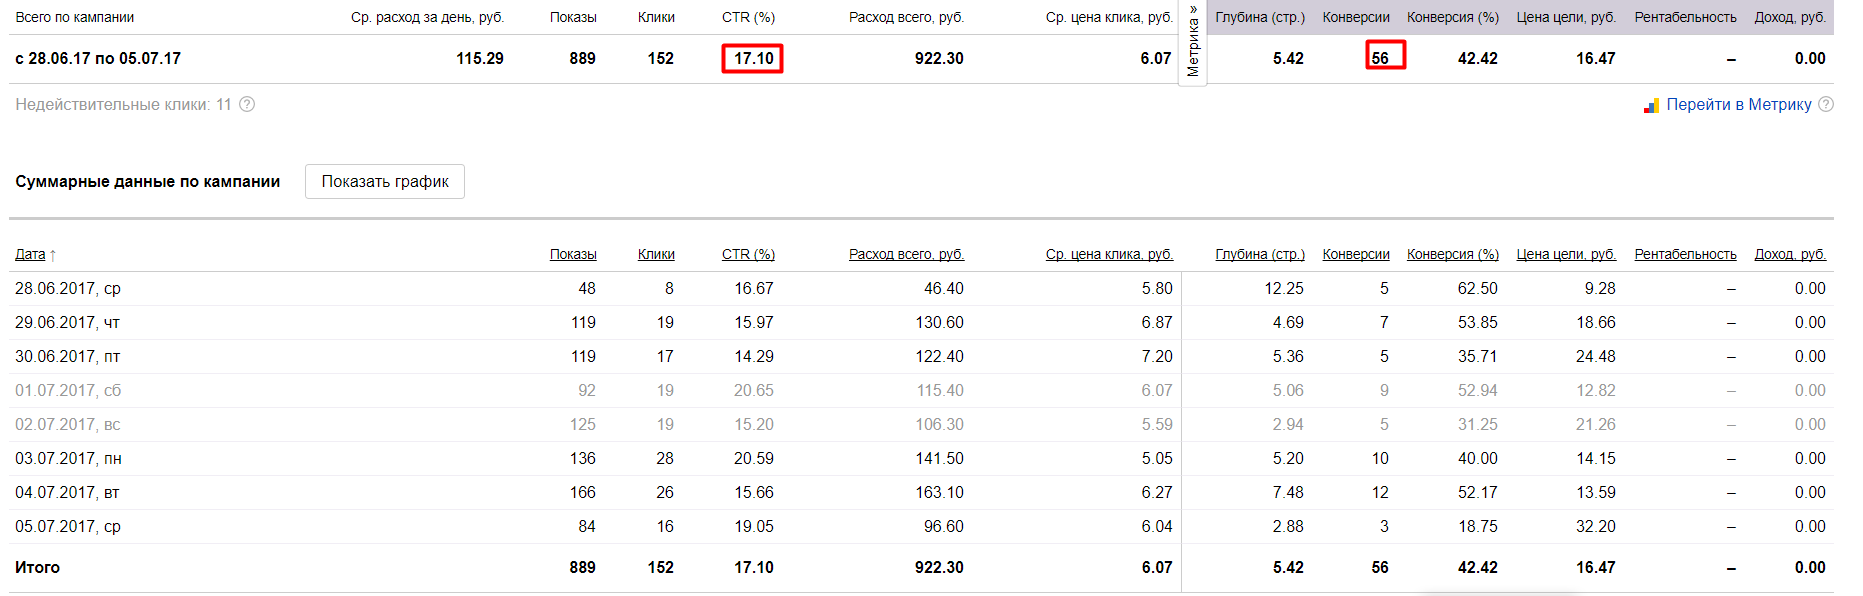Collapse the vertical Метрика panel tab
The height and width of the screenshot is (596, 1863).
(1193, 42)
